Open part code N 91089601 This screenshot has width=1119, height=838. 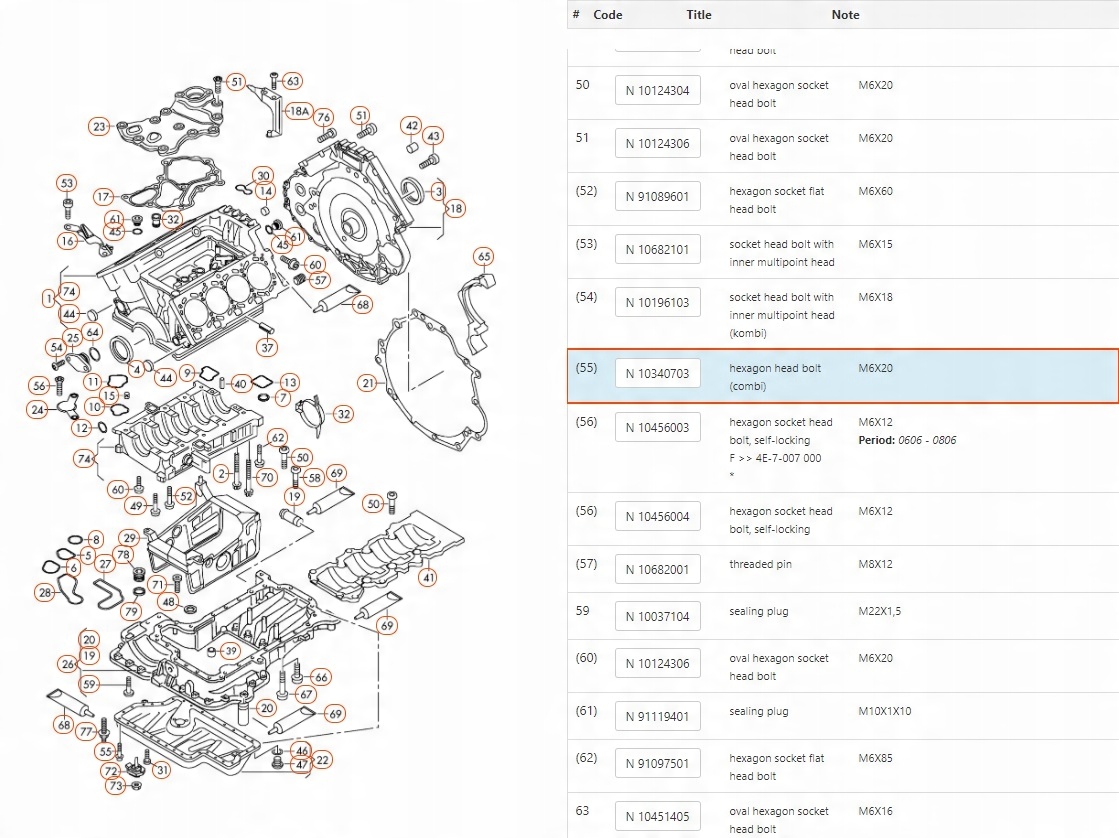click(x=657, y=196)
